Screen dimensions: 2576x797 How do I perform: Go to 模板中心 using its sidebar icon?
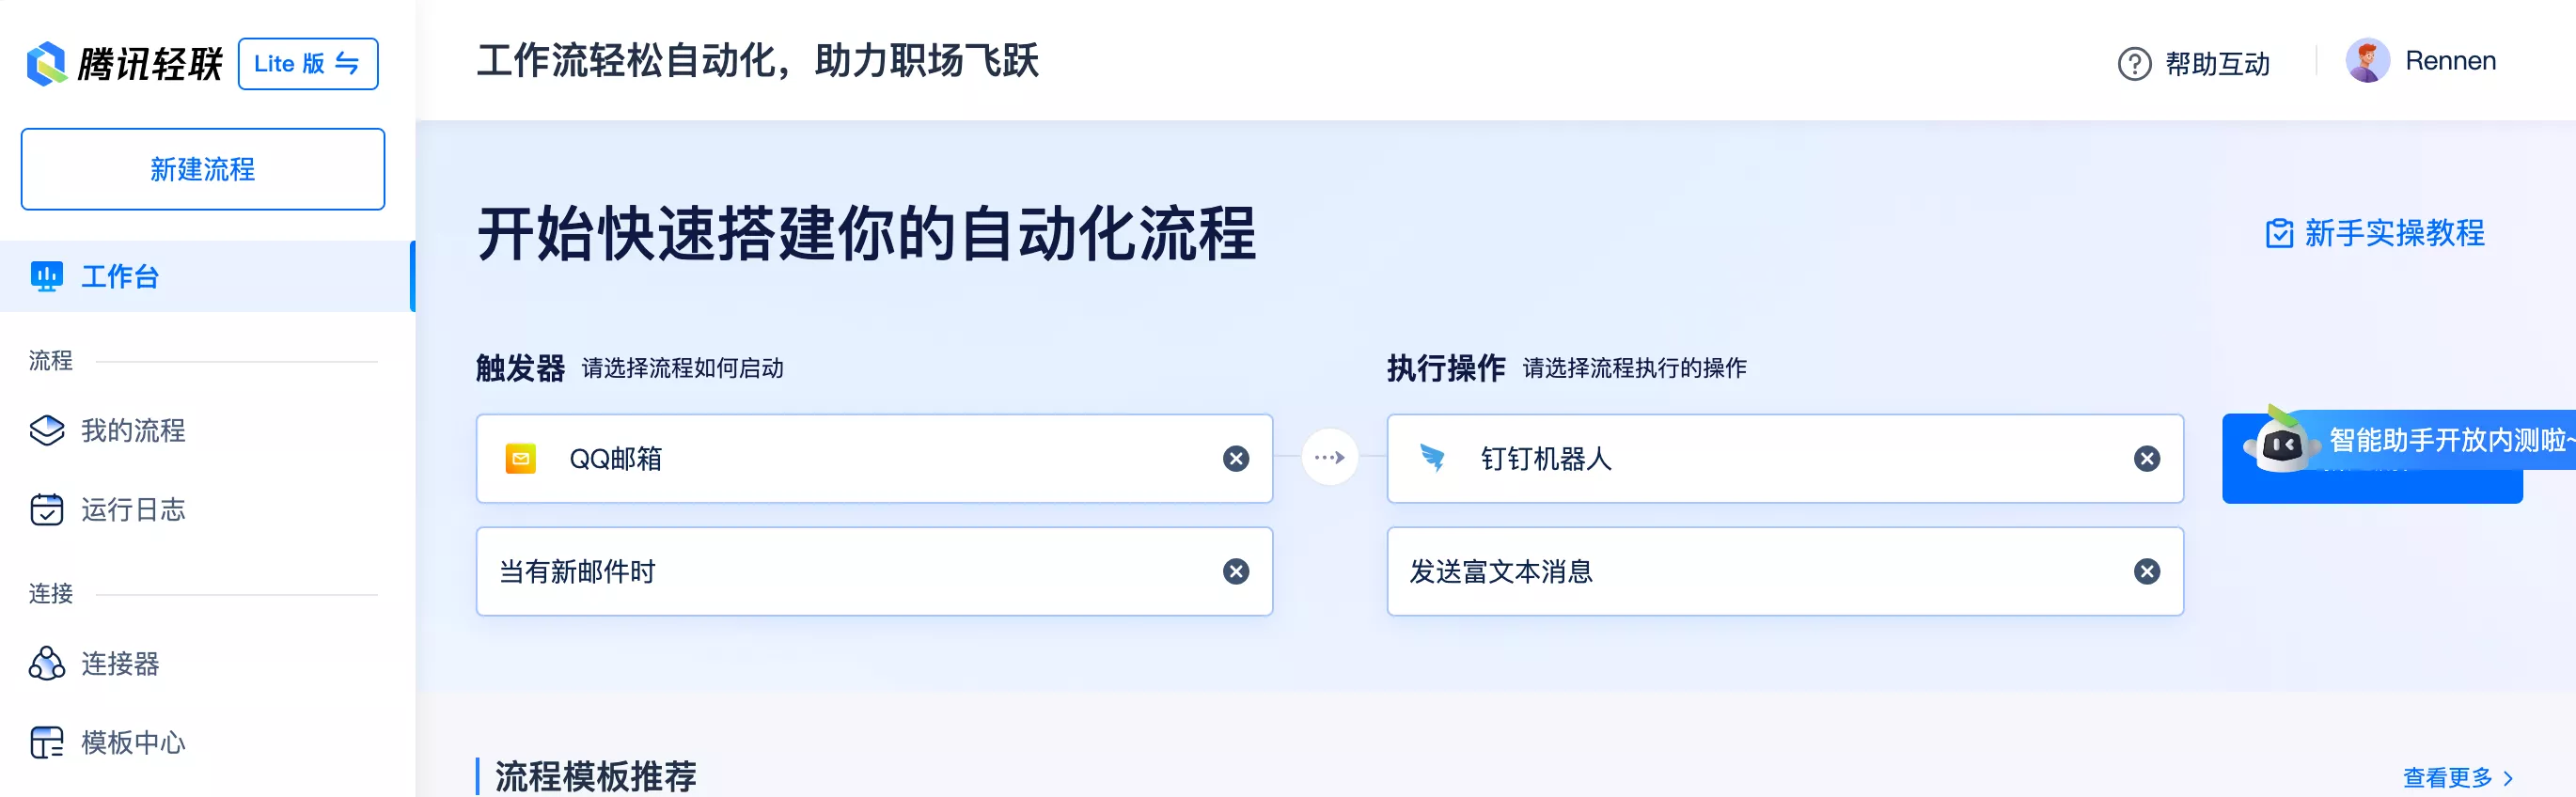click(47, 742)
